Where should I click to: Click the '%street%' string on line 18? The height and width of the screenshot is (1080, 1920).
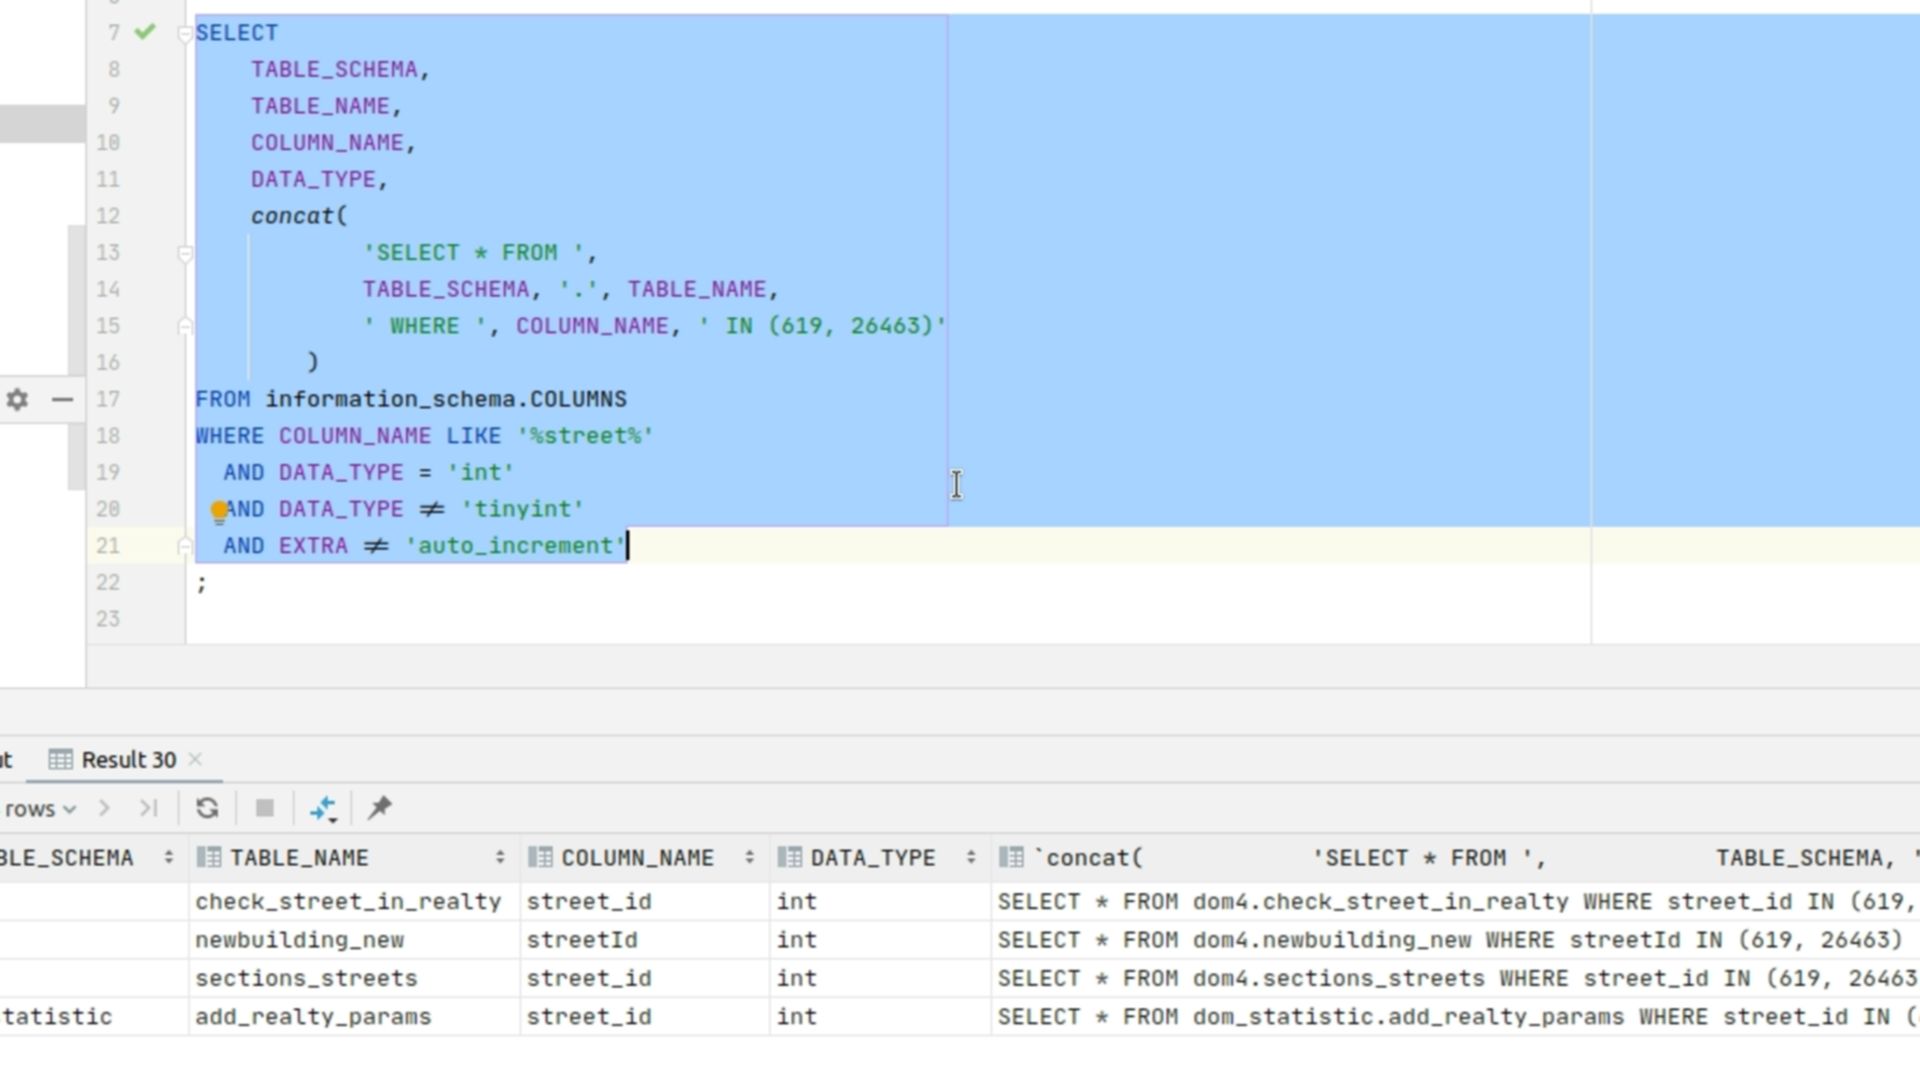585,436
